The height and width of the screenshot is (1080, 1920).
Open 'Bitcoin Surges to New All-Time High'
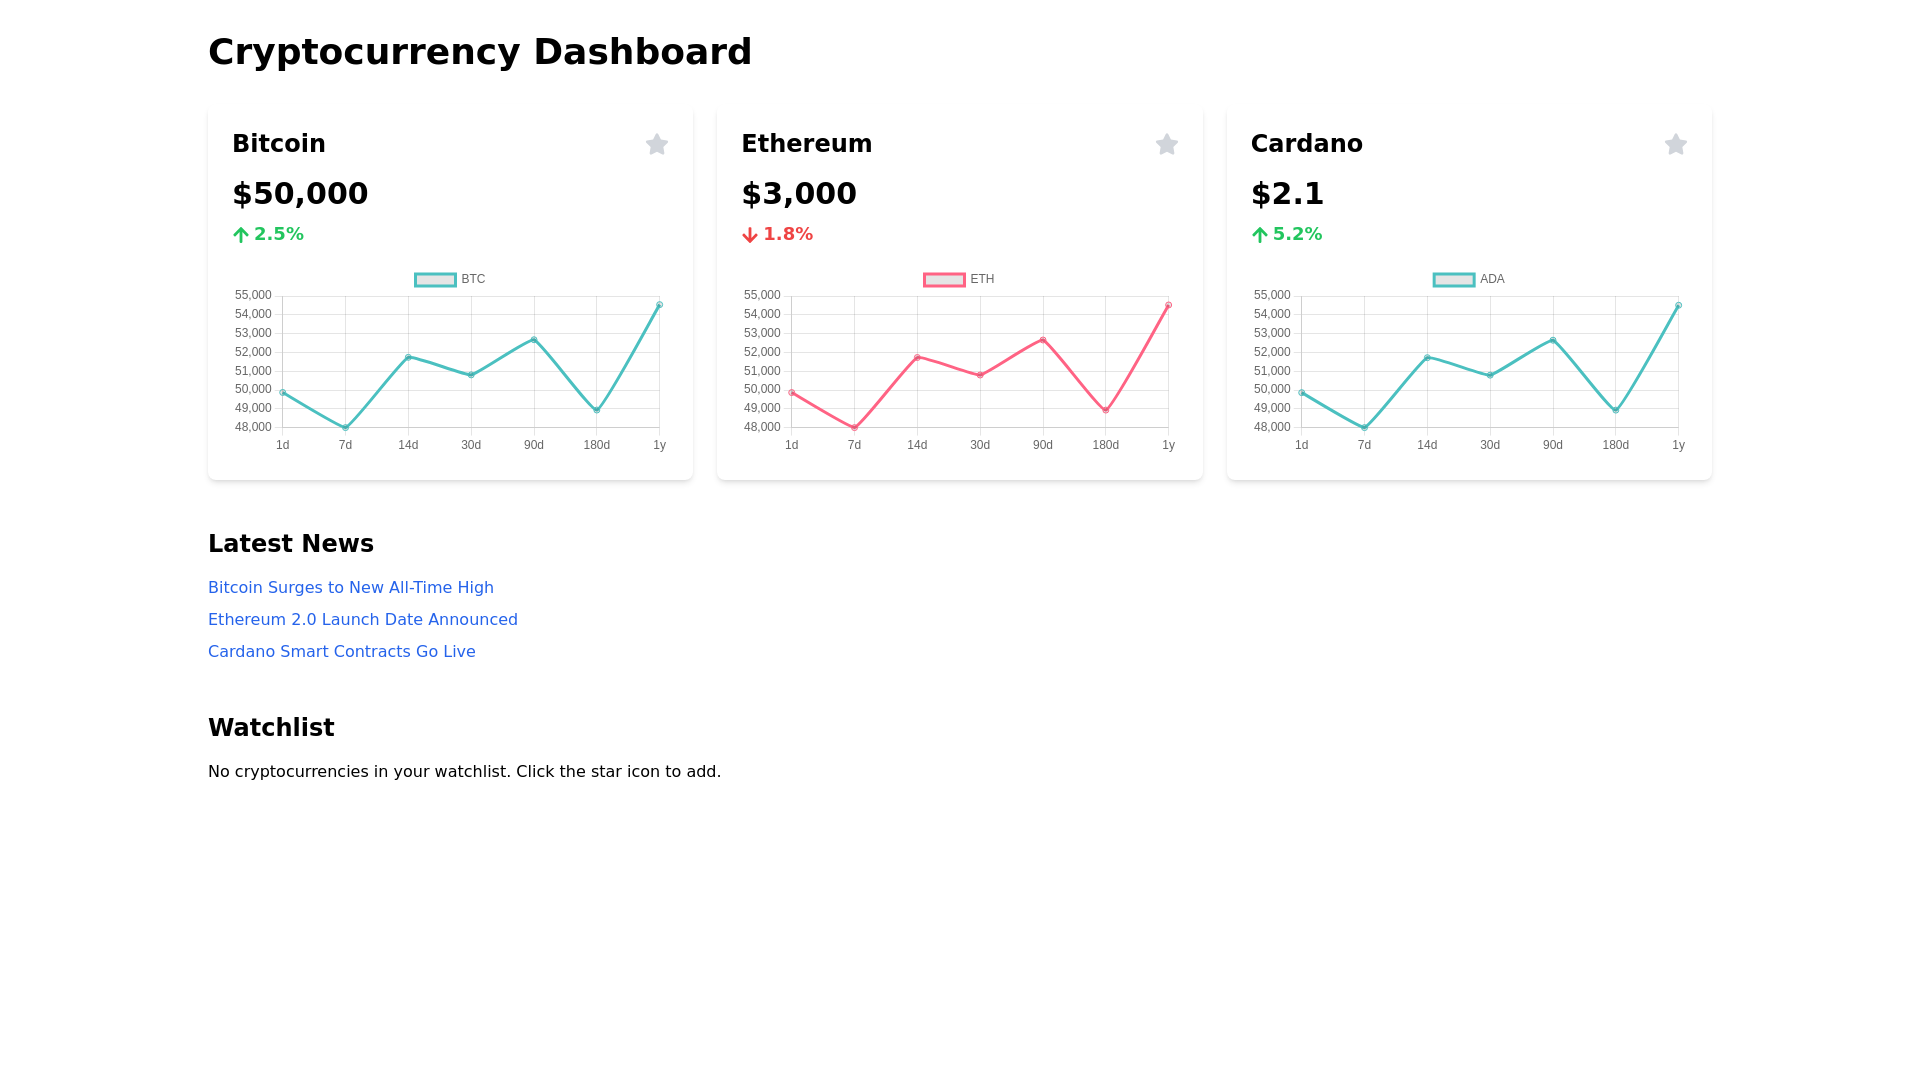click(x=351, y=588)
